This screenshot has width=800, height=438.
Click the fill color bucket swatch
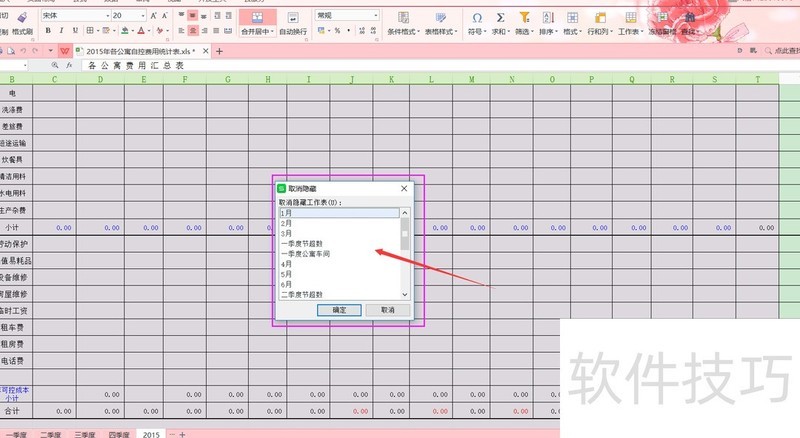[x=124, y=31]
